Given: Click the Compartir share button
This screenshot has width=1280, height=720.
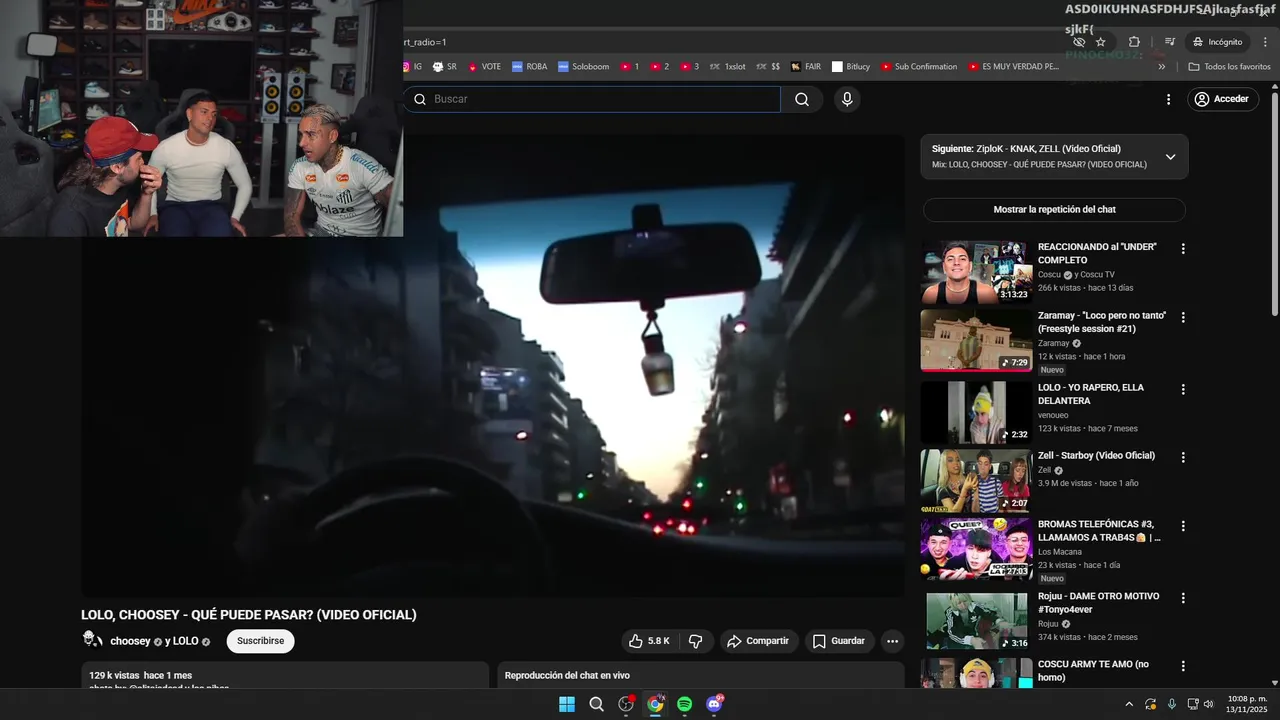Looking at the screenshot, I should pos(757,641).
